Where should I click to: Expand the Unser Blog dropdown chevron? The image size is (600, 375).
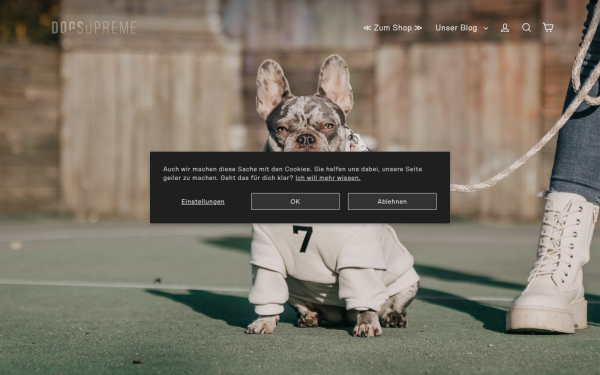tap(486, 28)
